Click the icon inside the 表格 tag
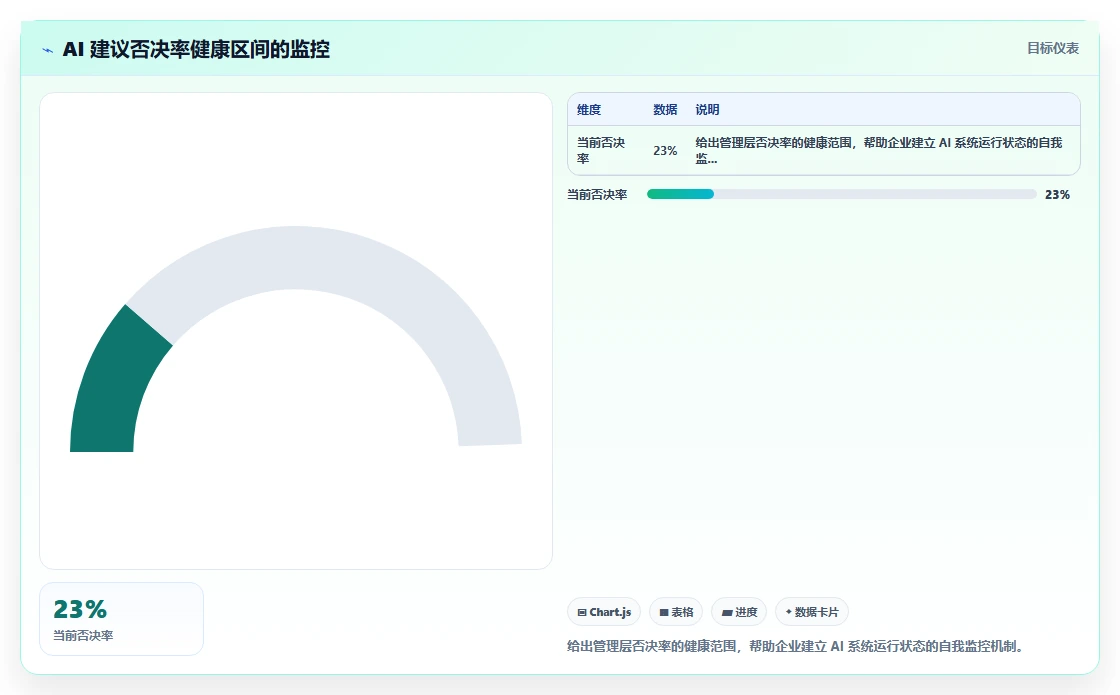This screenshot has width=1120, height=695. (x=664, y=613)
